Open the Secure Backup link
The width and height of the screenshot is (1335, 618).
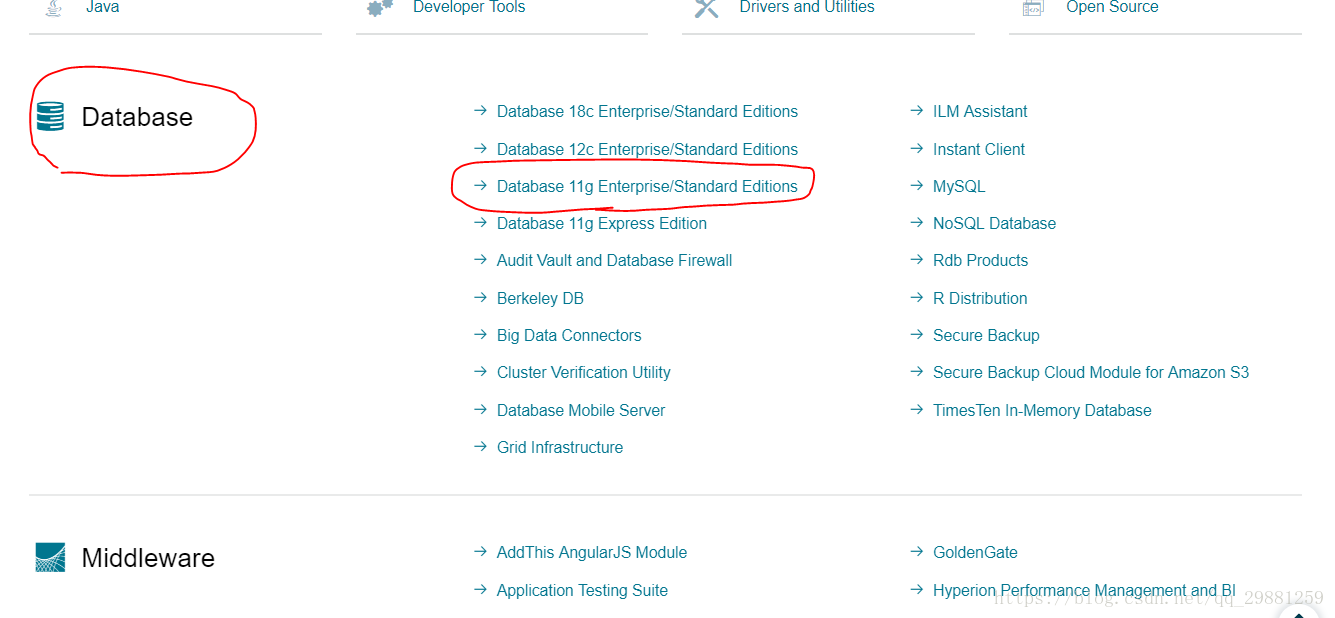click(x=986, y=335)
